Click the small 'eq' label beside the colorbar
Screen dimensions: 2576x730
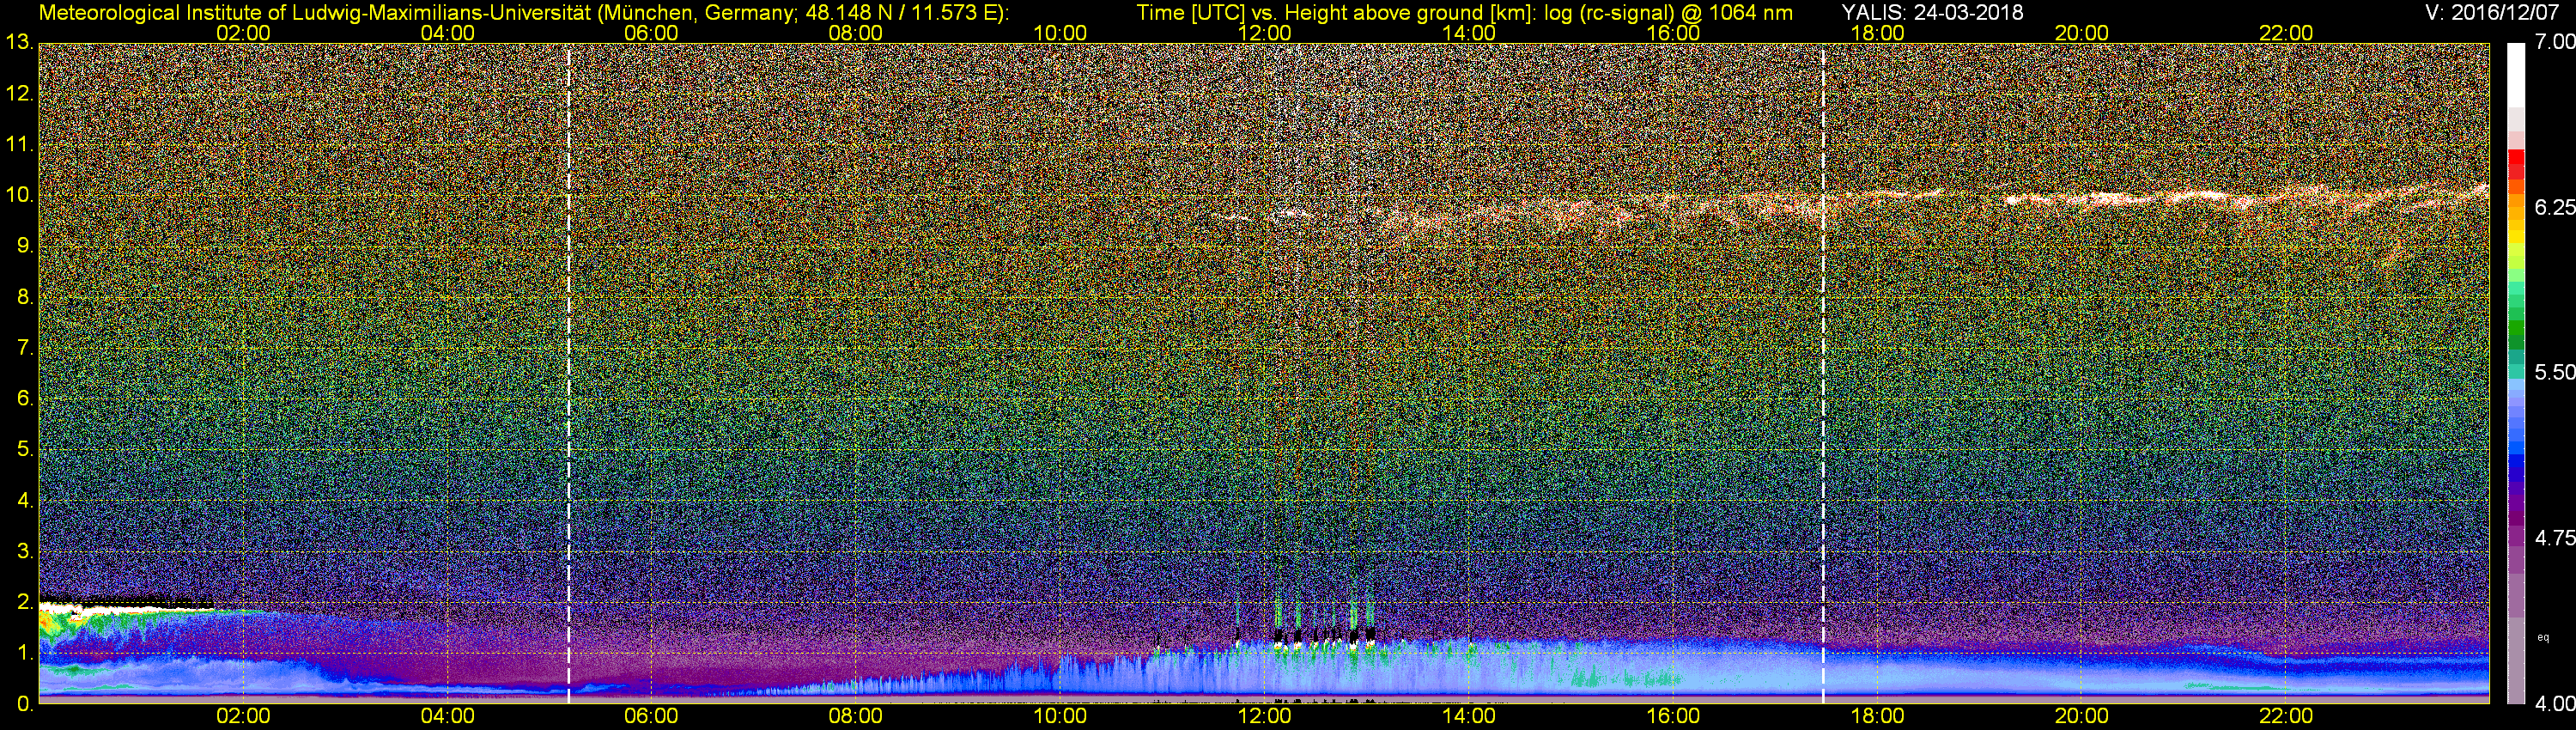tap(2542, 637)
